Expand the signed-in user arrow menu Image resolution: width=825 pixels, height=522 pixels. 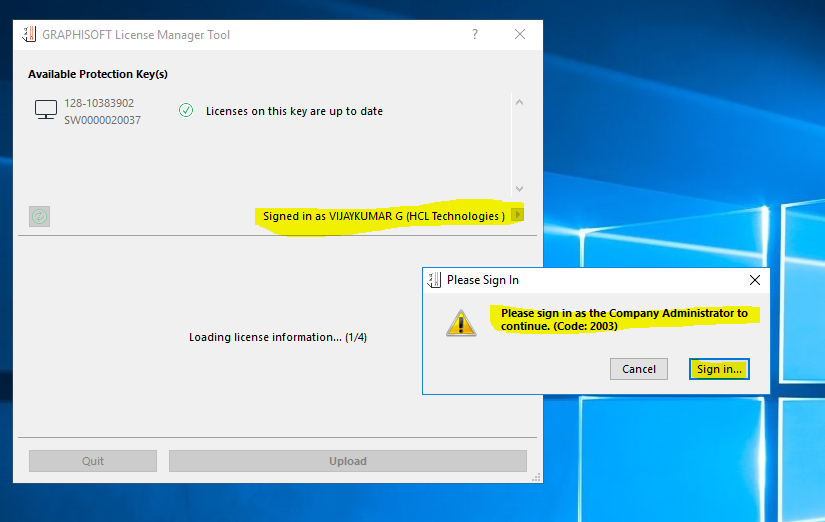(517, 215)
